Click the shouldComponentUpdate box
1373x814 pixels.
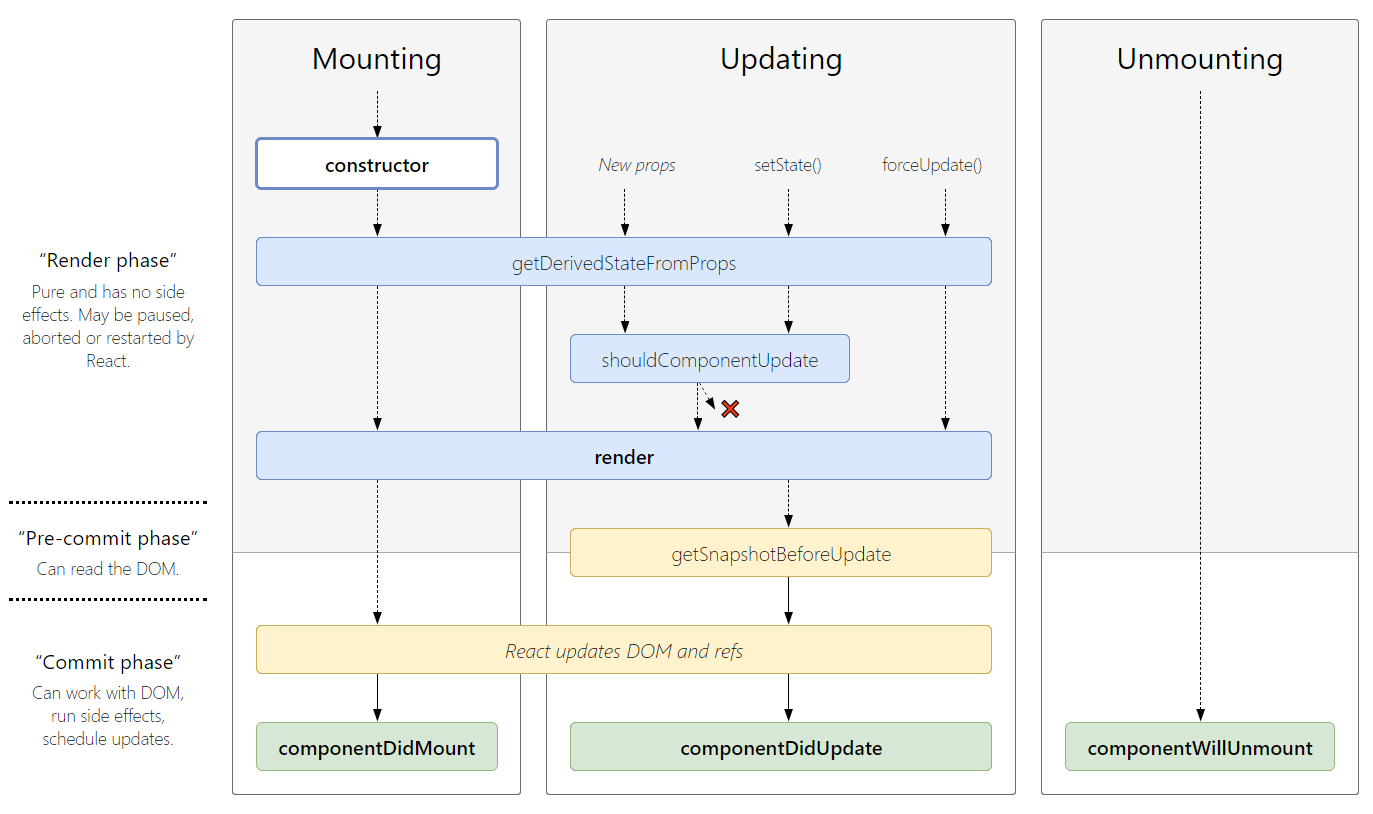[x=709, y=358]
